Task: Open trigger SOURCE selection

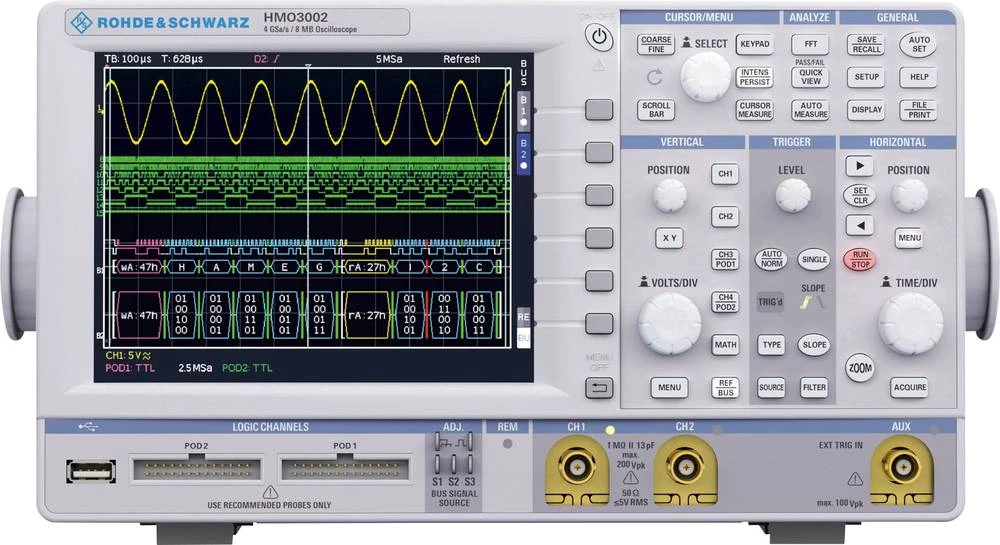Action: pyautogui.click(x=771, y=388)
